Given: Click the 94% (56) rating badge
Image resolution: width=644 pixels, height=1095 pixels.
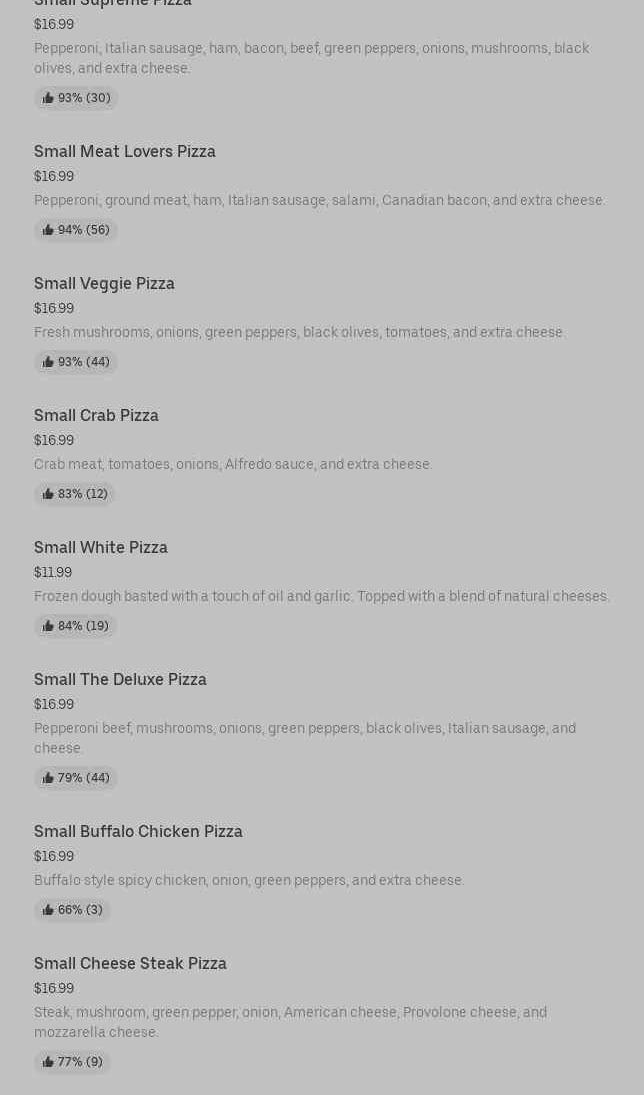Looking at the screenshot, I should (x=76, y=230).
